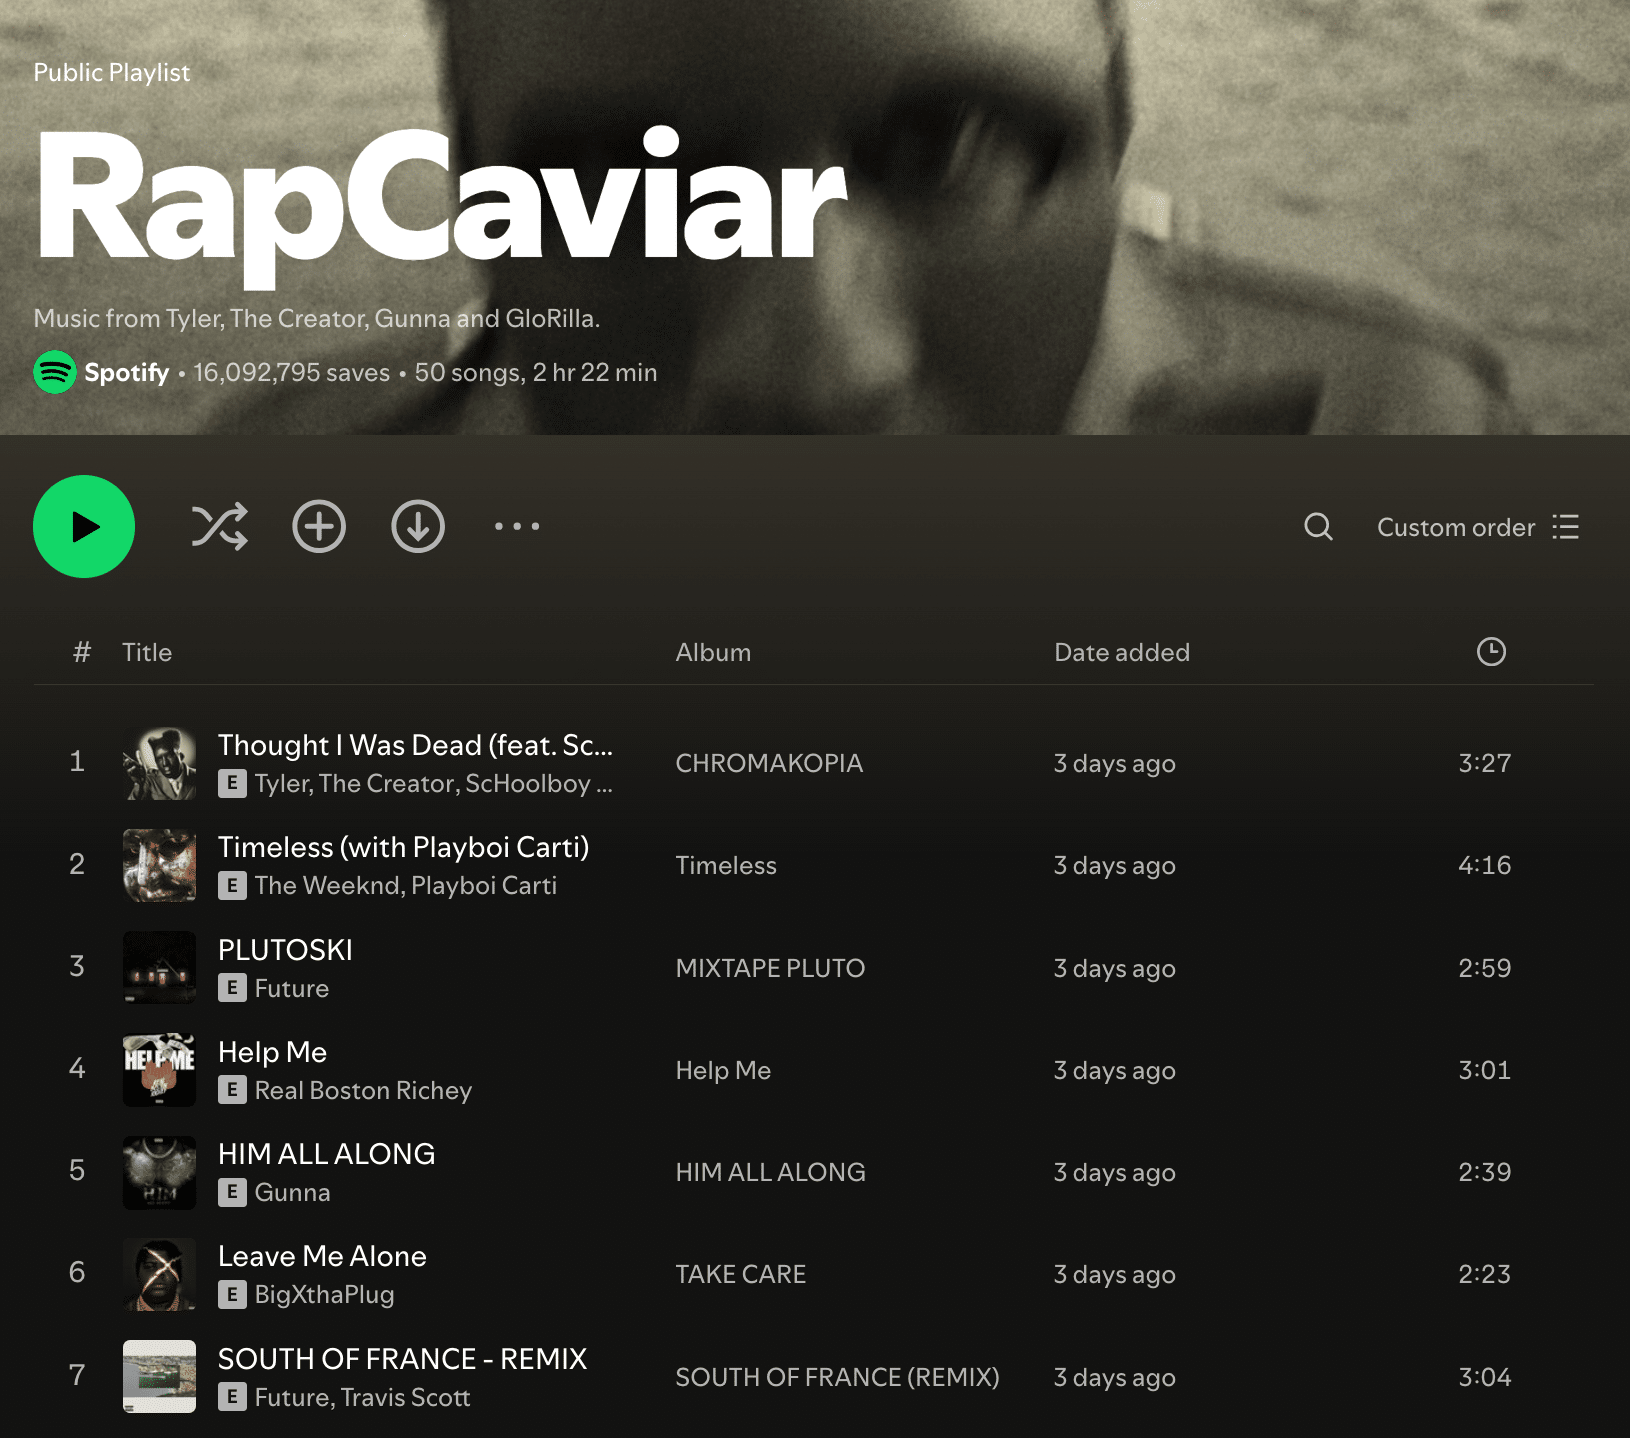This screenshot has width=1630, height=1438.
Task: Click track number 1
Action: (x=77, y=761)
